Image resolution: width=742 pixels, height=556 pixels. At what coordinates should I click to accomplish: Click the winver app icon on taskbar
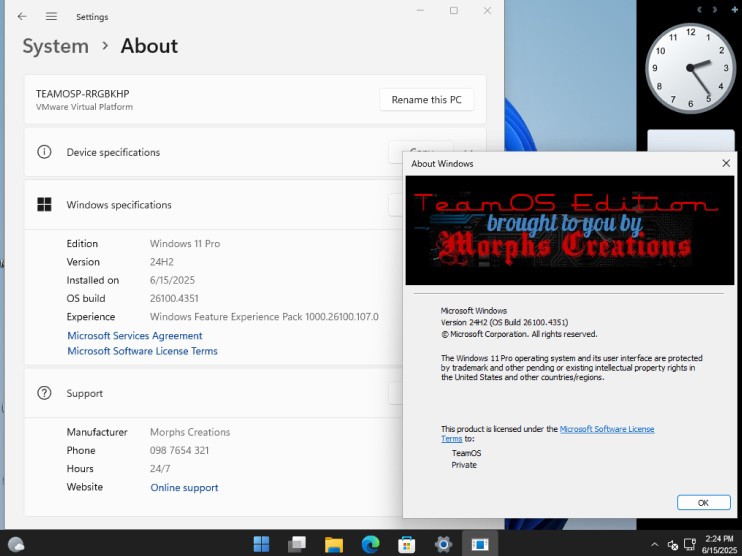479,544
